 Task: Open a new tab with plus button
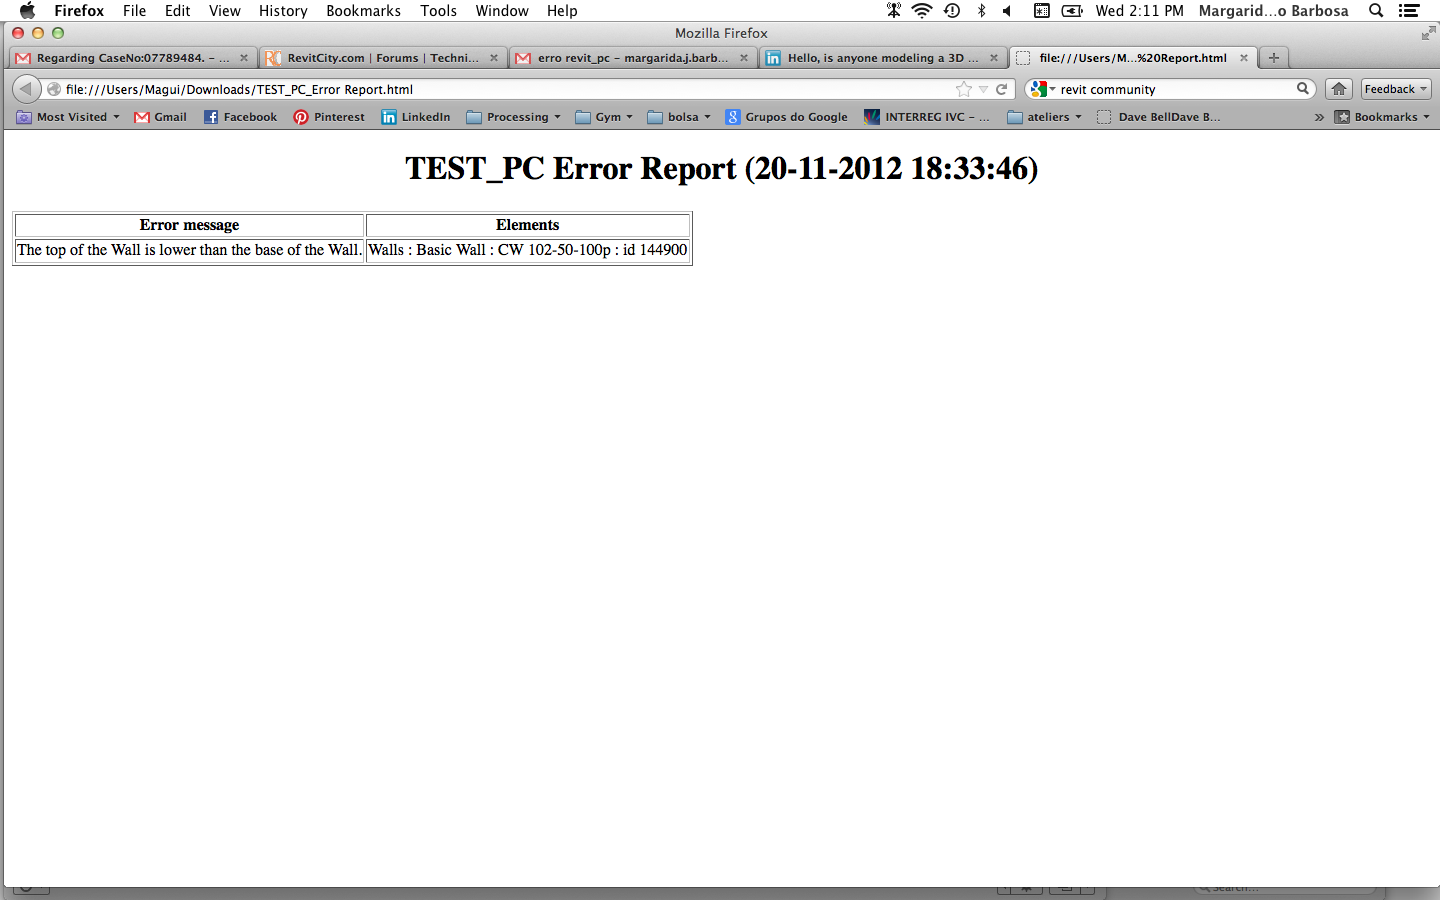tap(1274, 58)
